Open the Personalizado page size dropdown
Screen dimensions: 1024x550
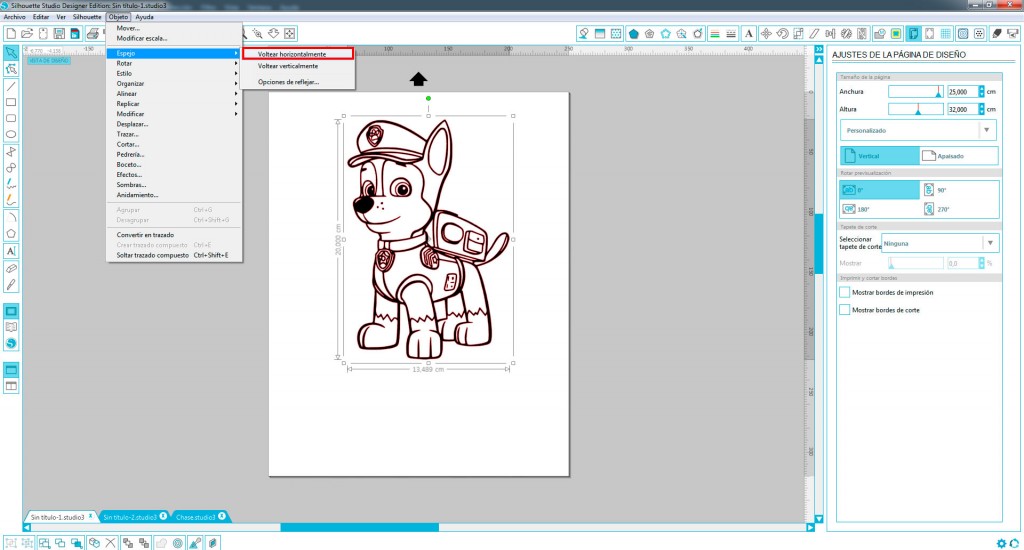(918, 130)
